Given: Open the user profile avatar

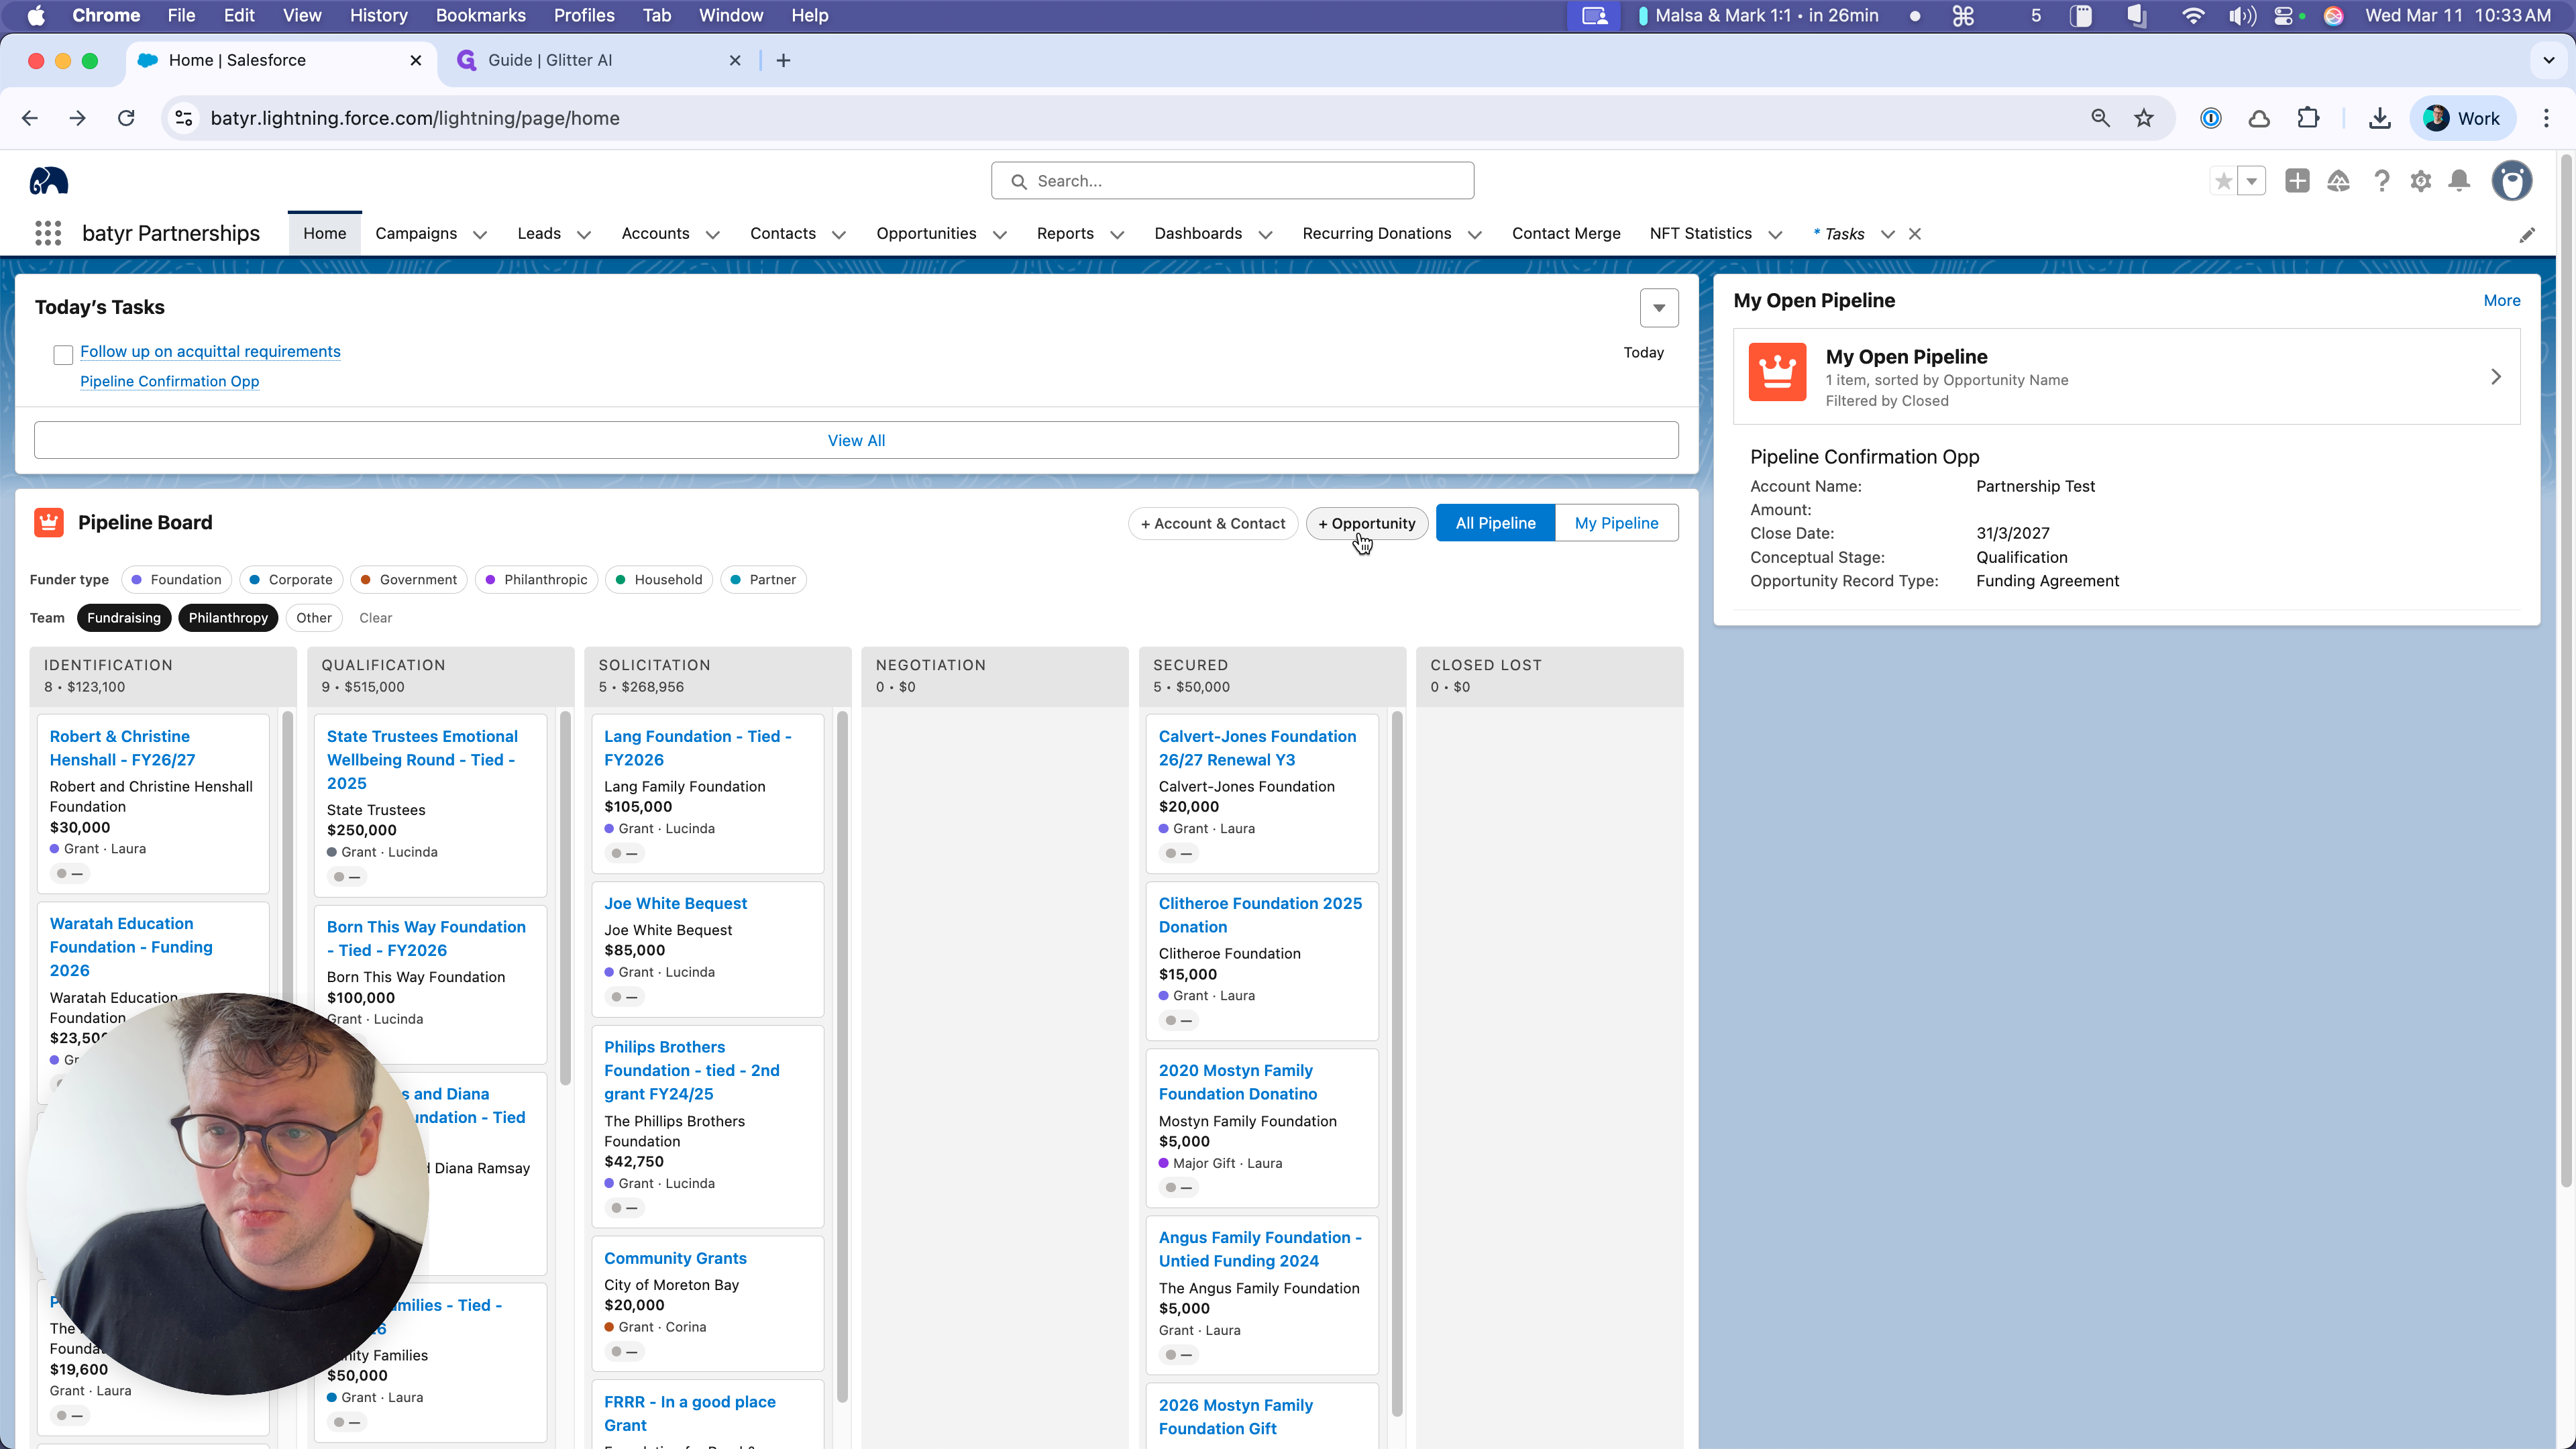Looking at the screenshot, I should click(2511, 181).
